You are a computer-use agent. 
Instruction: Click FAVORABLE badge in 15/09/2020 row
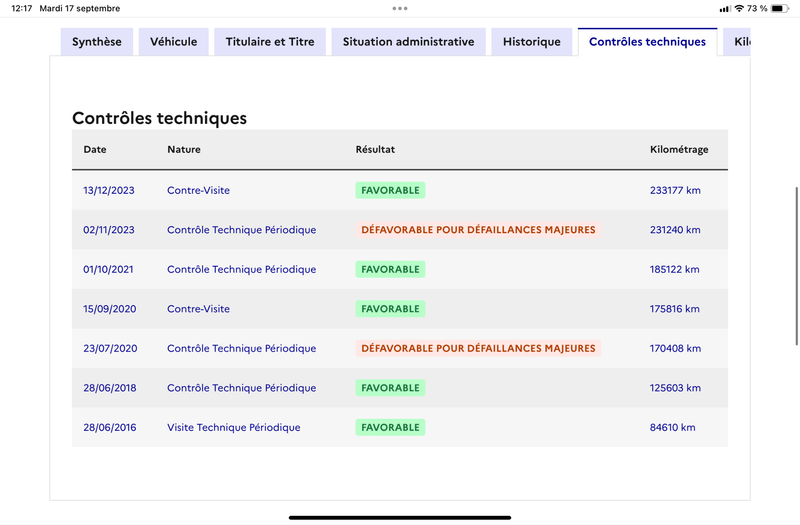pyautogui.click(x=390, y=309)
